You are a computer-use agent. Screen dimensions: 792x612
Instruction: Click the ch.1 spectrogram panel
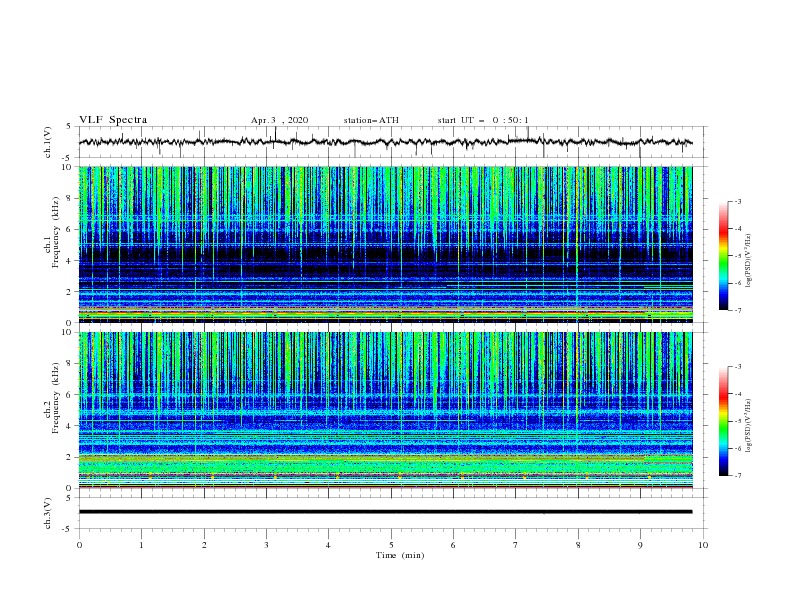[x=385, y=244]
